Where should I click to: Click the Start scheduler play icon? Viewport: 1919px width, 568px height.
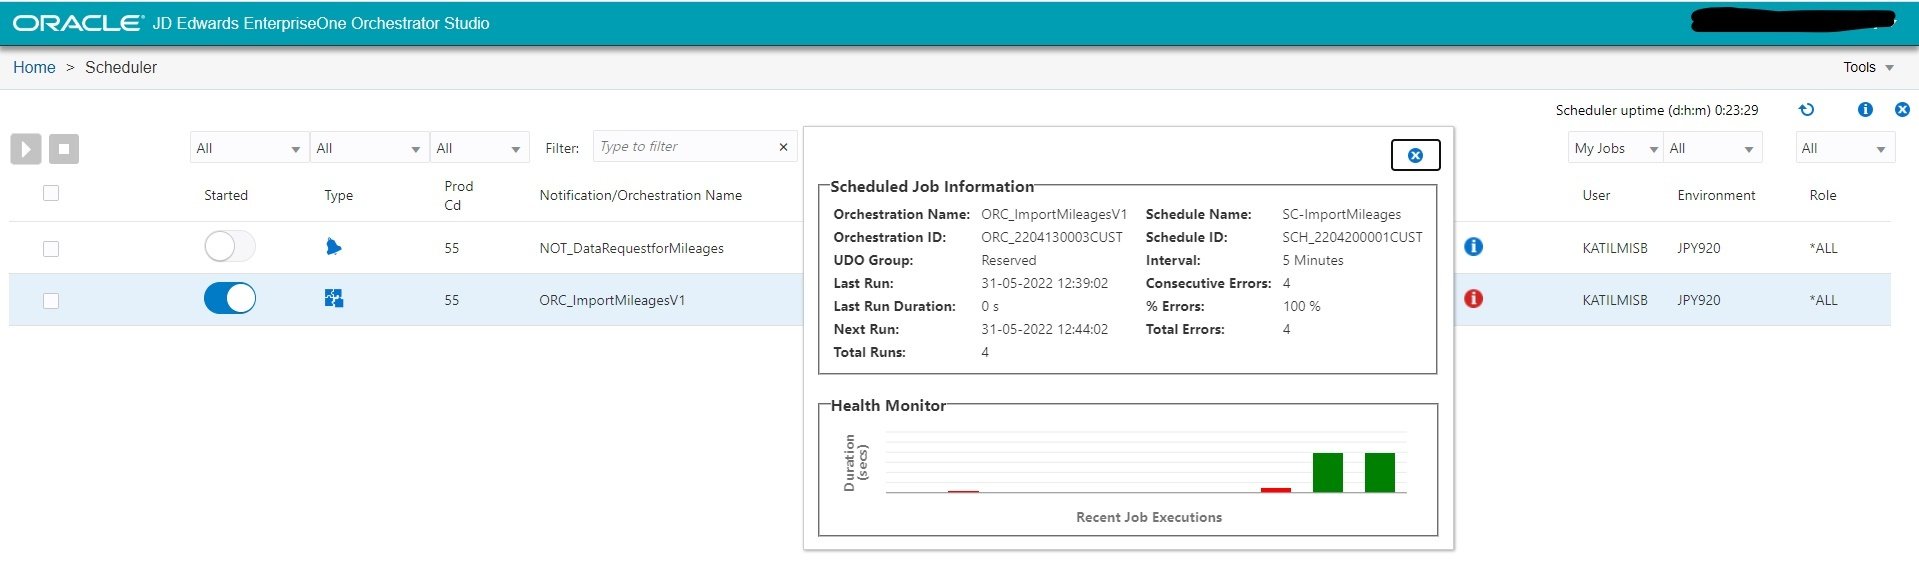pyautogui.click(x=26, y=149)
